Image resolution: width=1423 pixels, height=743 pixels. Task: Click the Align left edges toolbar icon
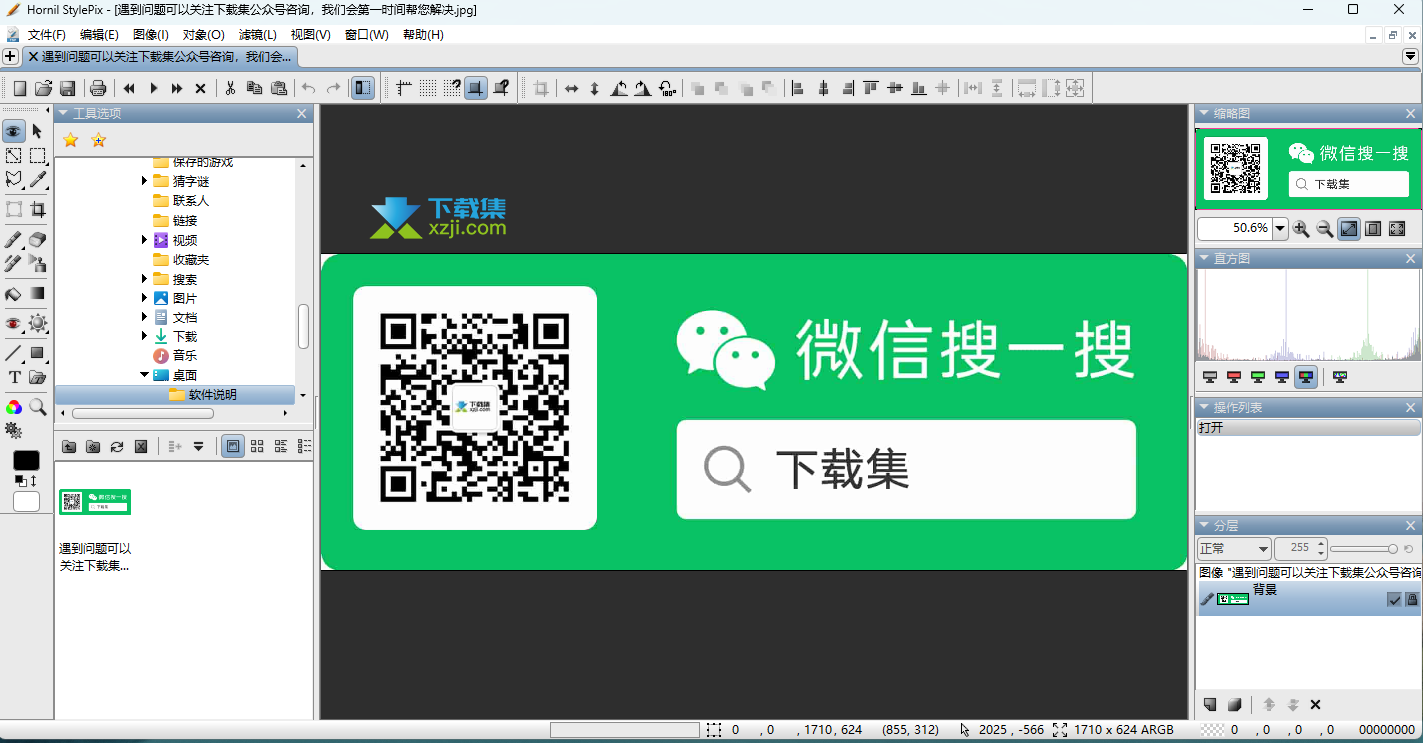click(x=798, y=88)
